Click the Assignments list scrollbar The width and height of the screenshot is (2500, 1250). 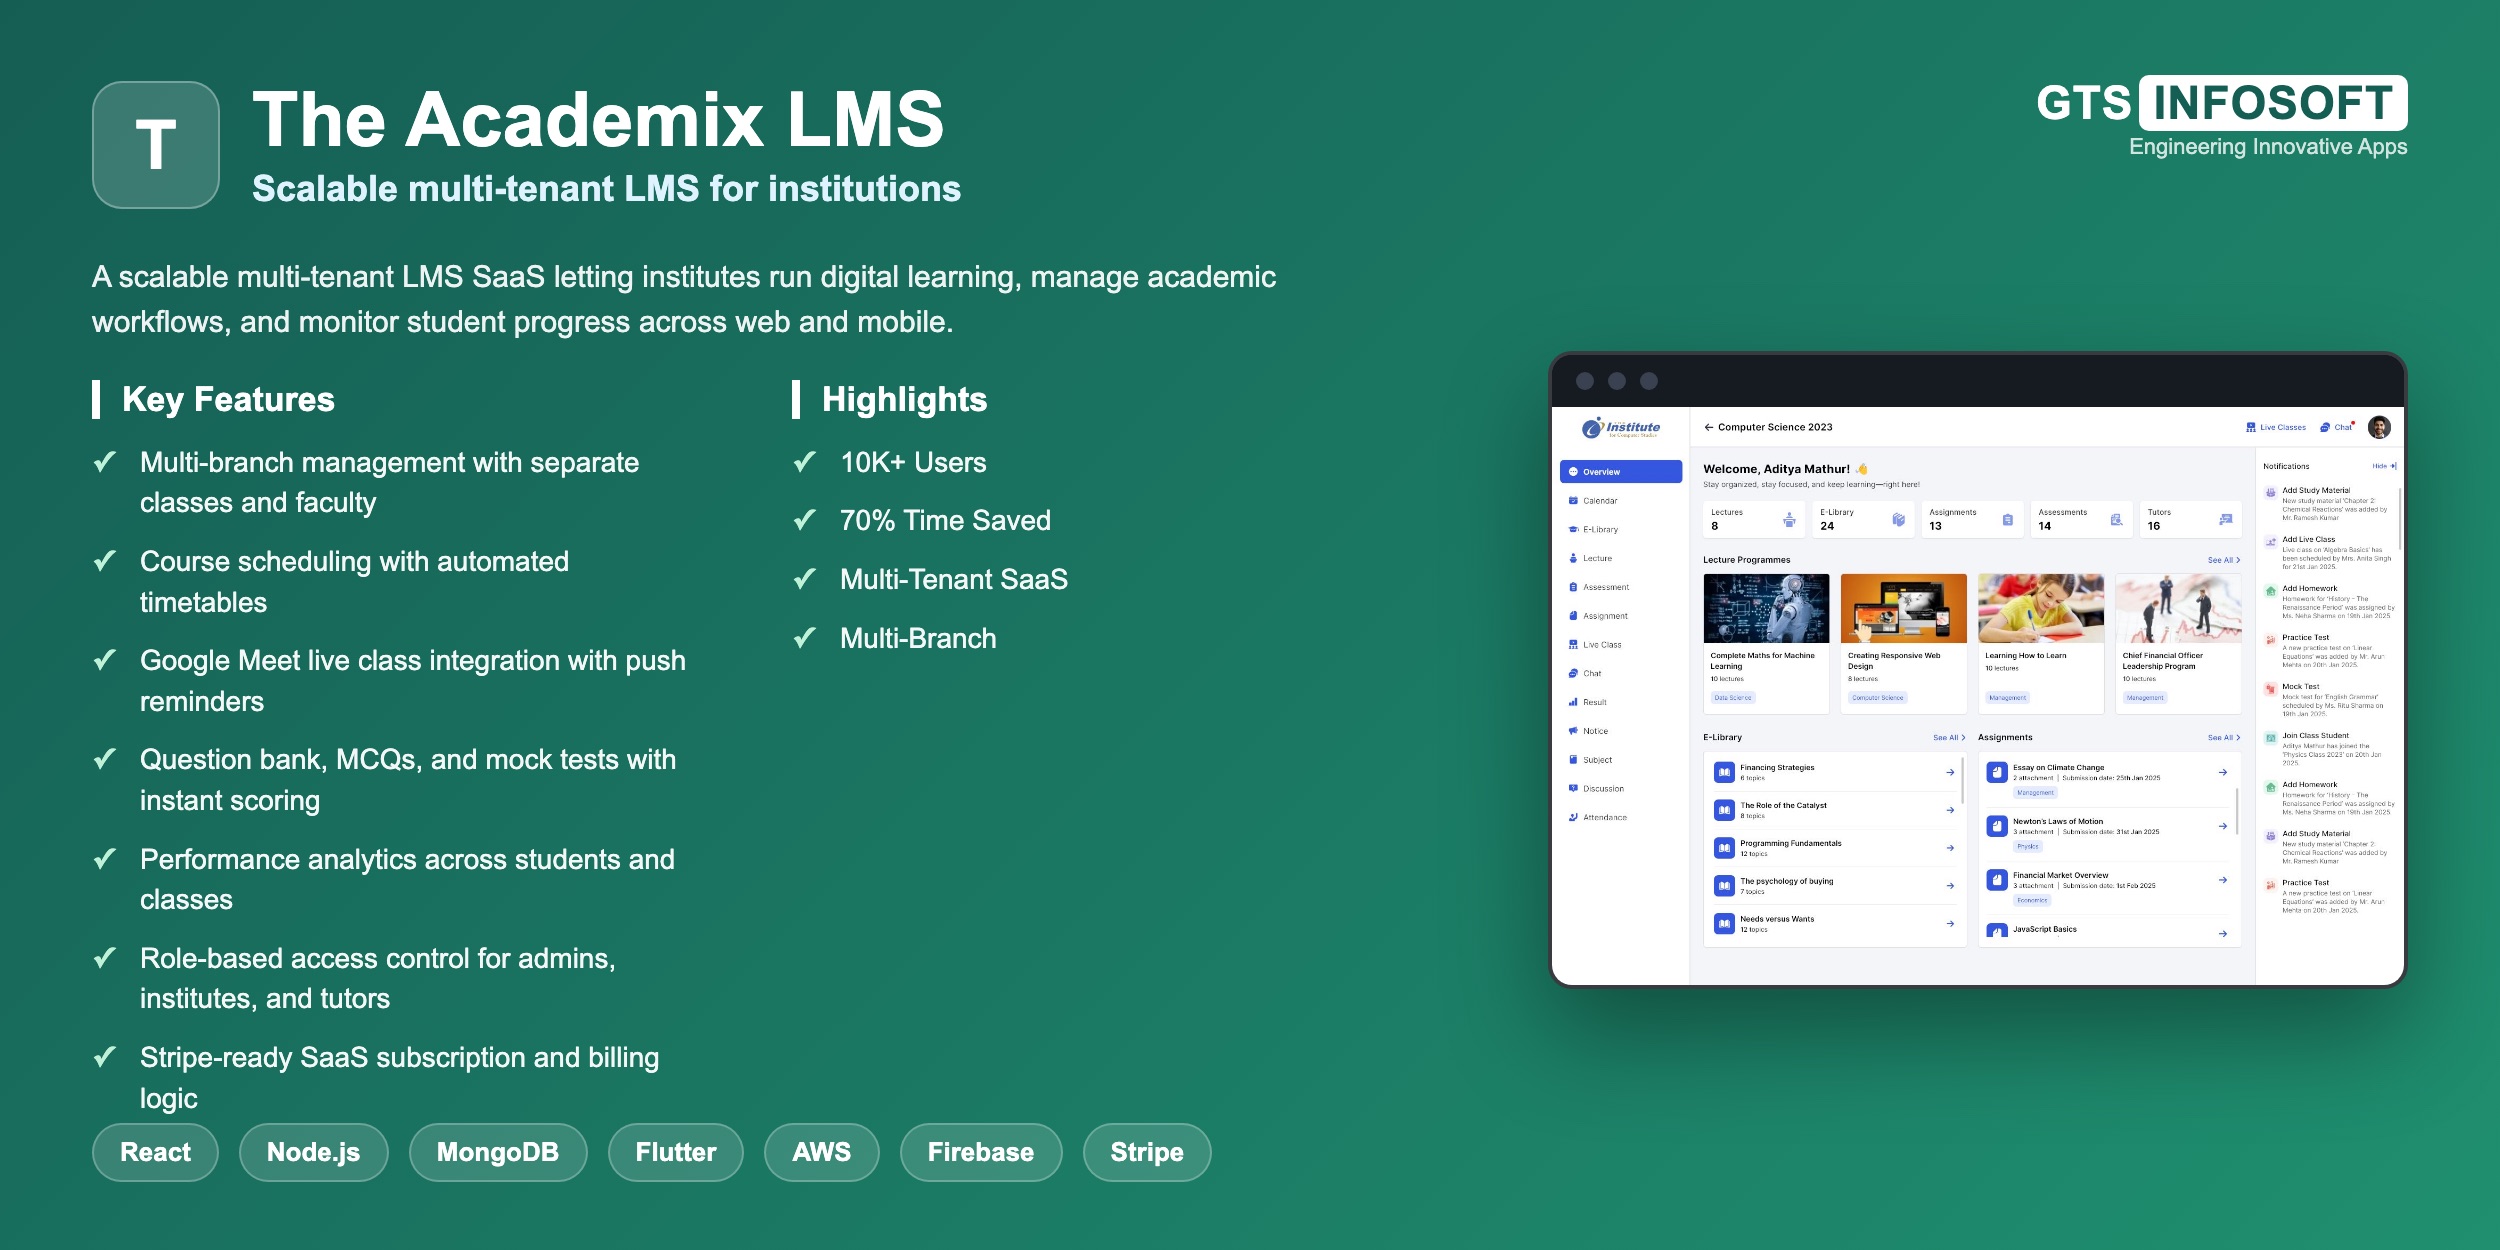tap(2237, 811)
